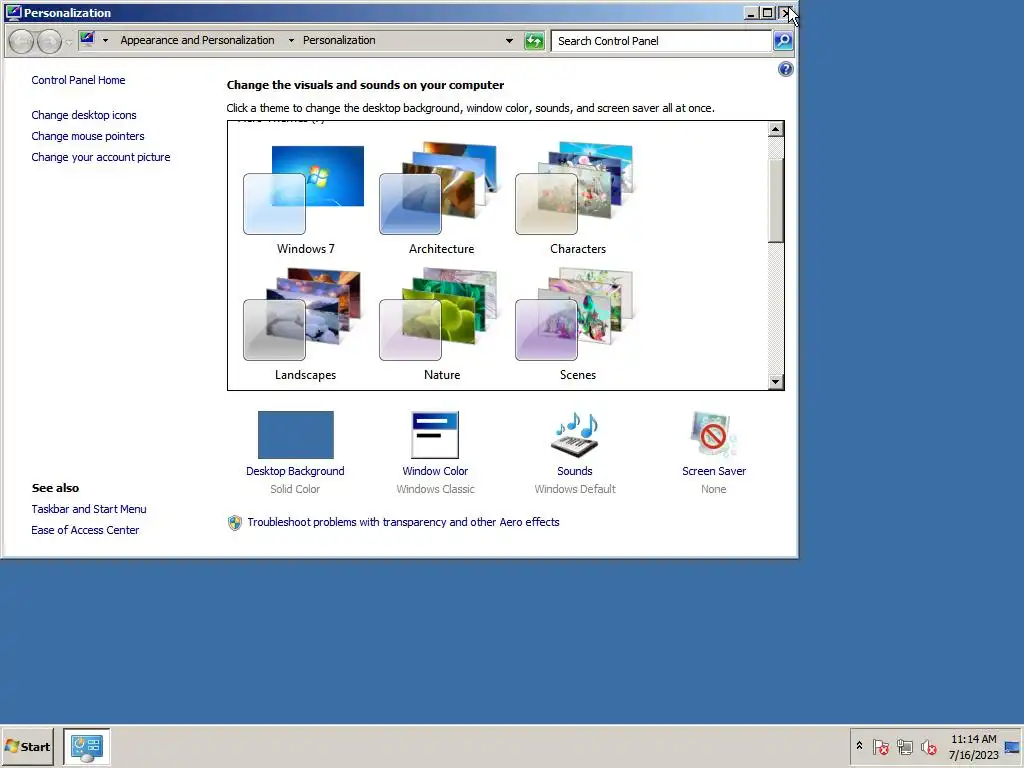Go forward with the Forward arrow
The image size is (1024, 768).
tap(49, 41)
